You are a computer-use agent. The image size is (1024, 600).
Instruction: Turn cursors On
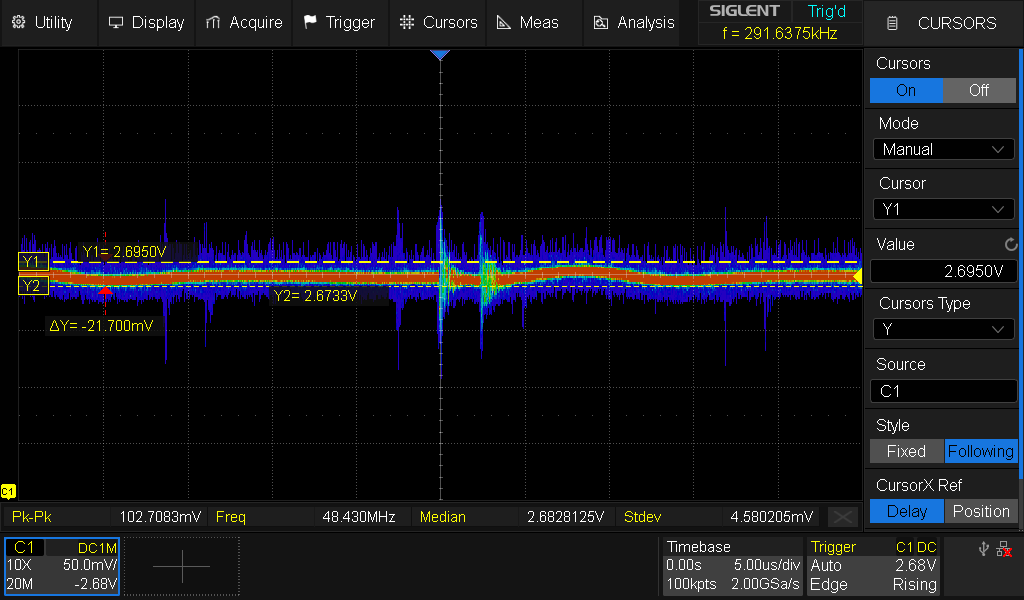pyautogui.click(x=906, y=90)
